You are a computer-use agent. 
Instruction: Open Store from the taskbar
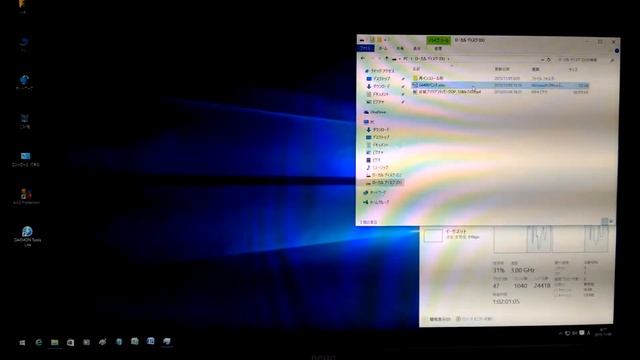(x=70, y=342)
